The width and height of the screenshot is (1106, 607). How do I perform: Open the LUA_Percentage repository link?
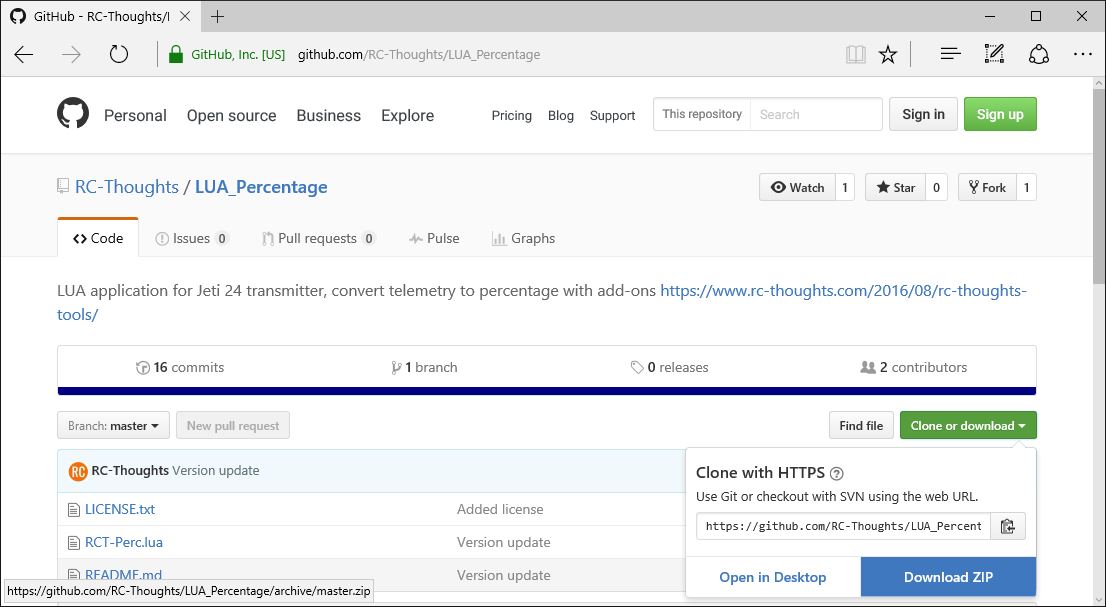[x=261, y=187]
